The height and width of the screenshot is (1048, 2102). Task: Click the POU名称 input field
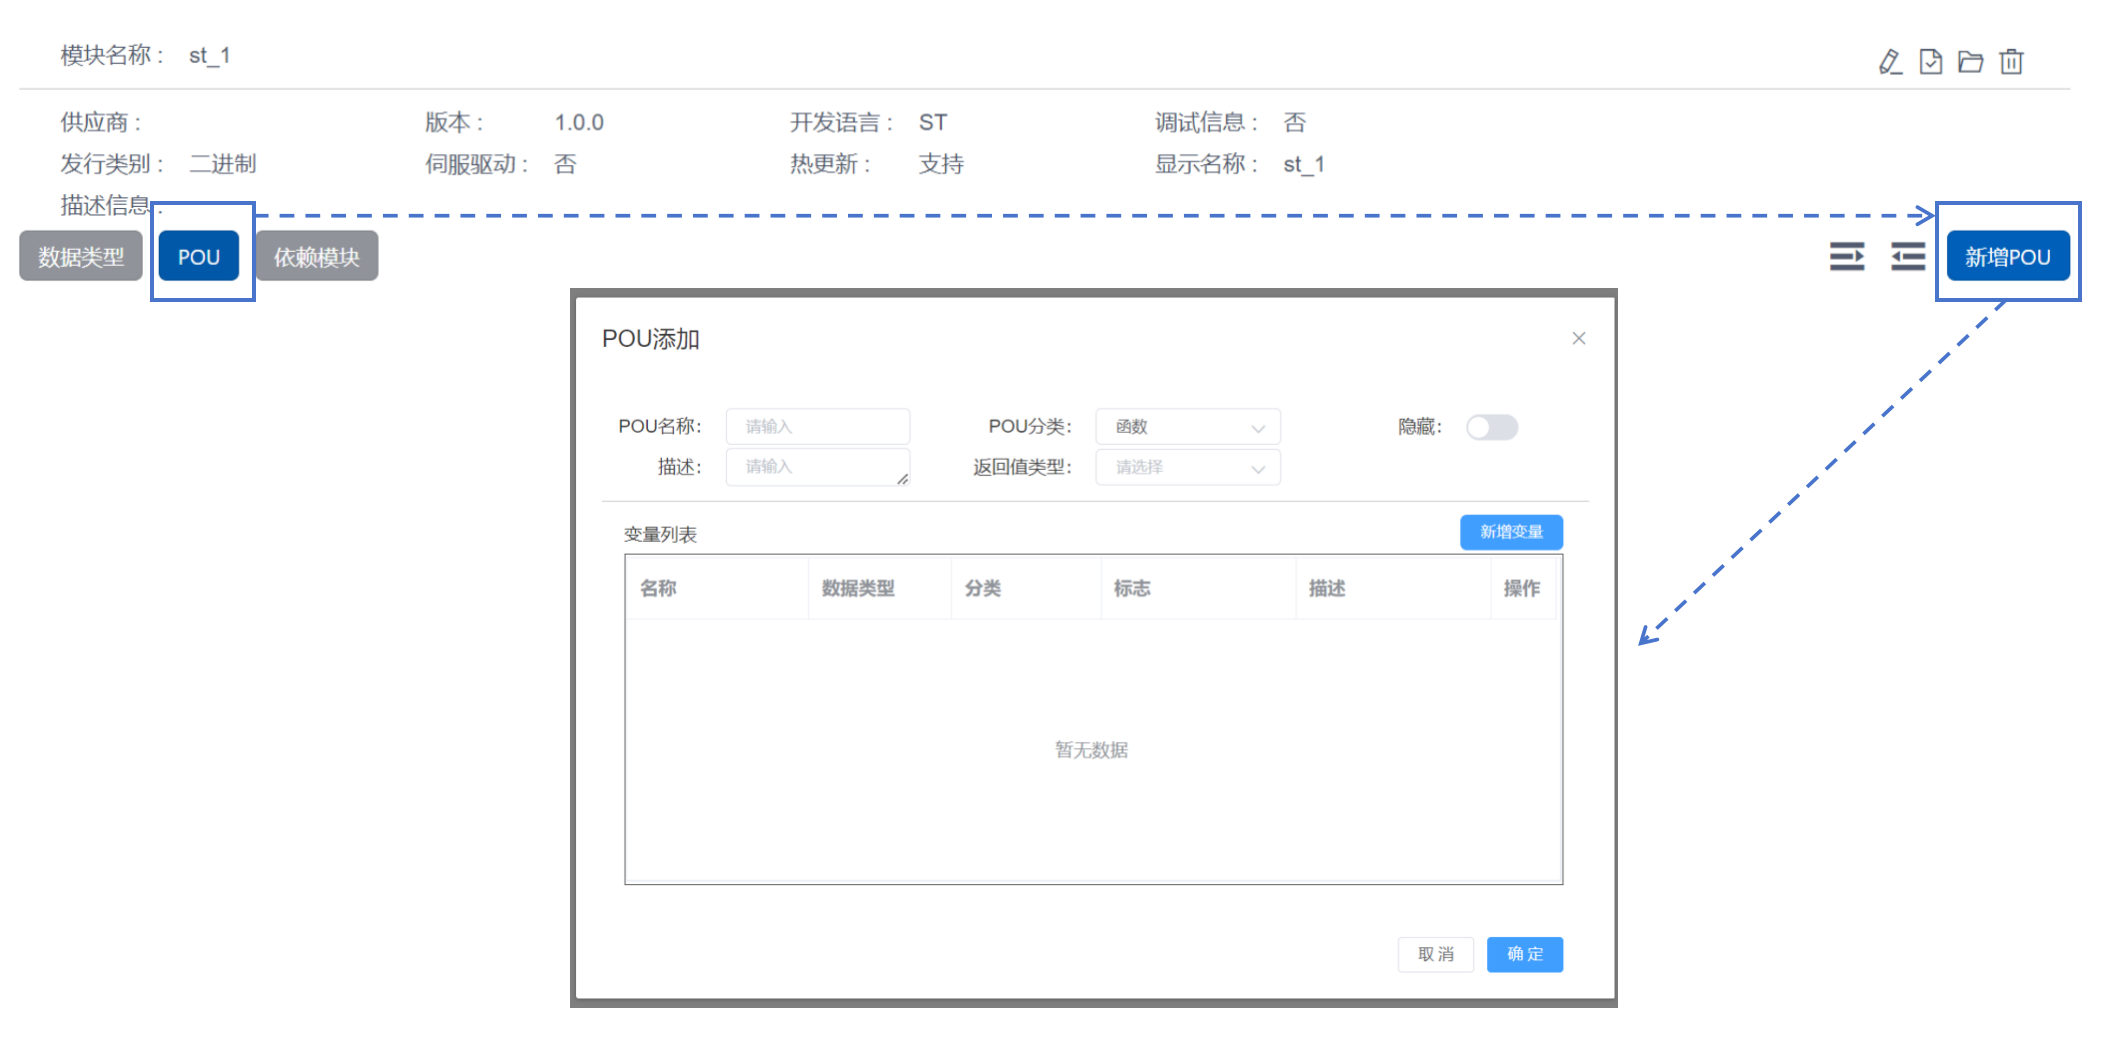(818, 426)
